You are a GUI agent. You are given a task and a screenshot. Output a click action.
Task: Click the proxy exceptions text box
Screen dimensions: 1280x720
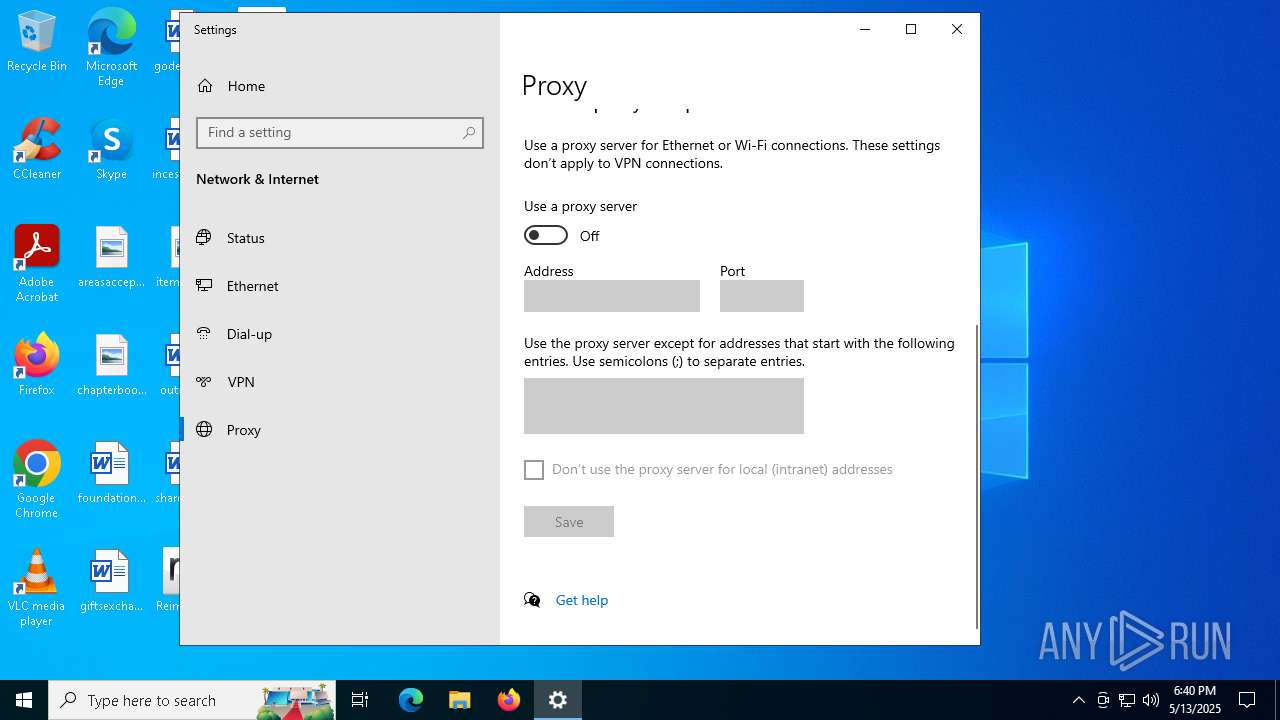click(x=664, y=406)
